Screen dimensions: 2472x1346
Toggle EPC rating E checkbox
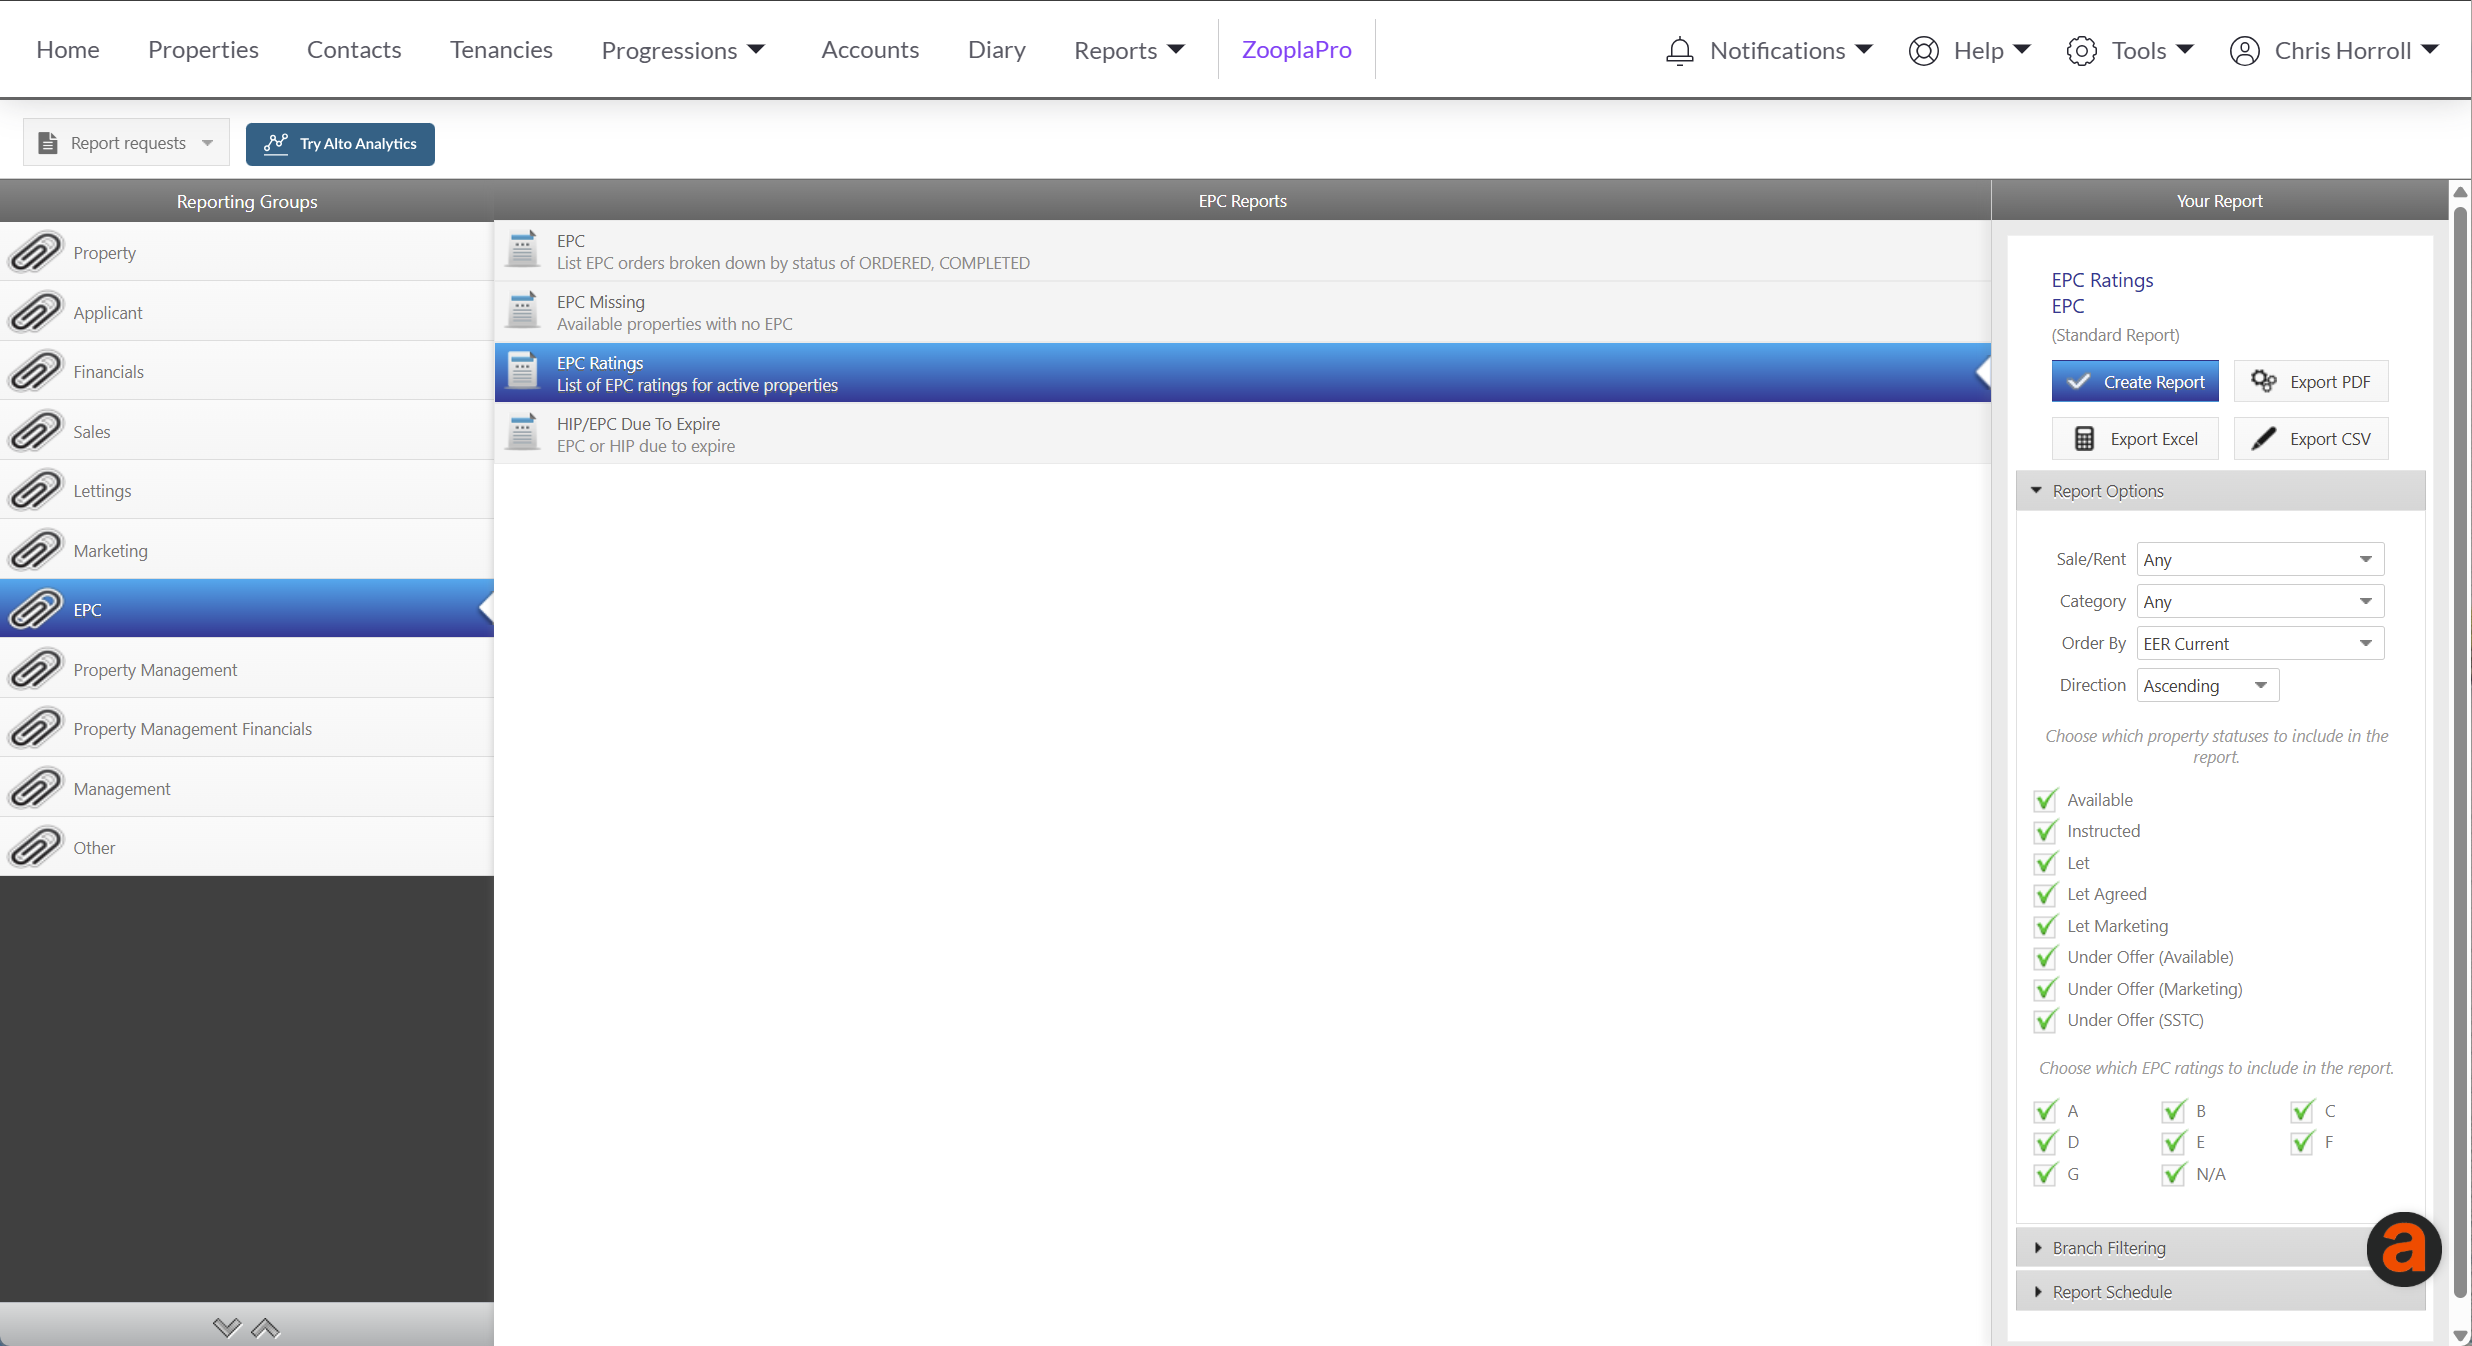click(2174, 1142)
